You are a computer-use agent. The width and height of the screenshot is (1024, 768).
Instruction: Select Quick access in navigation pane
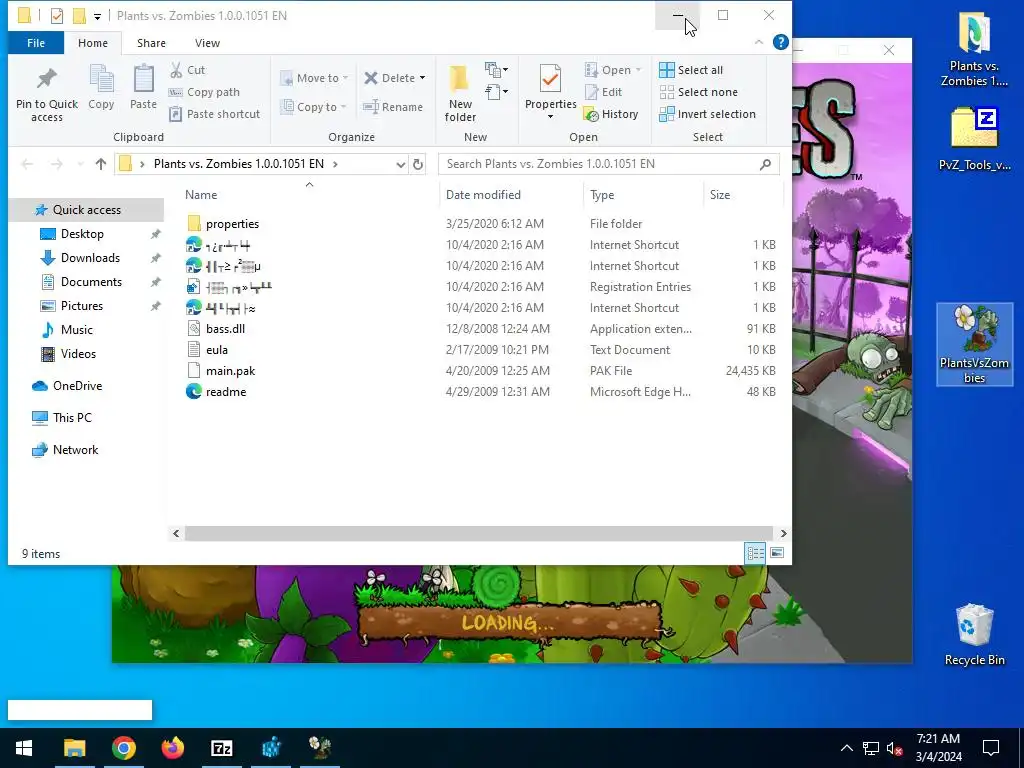click(x=86, y=210)
